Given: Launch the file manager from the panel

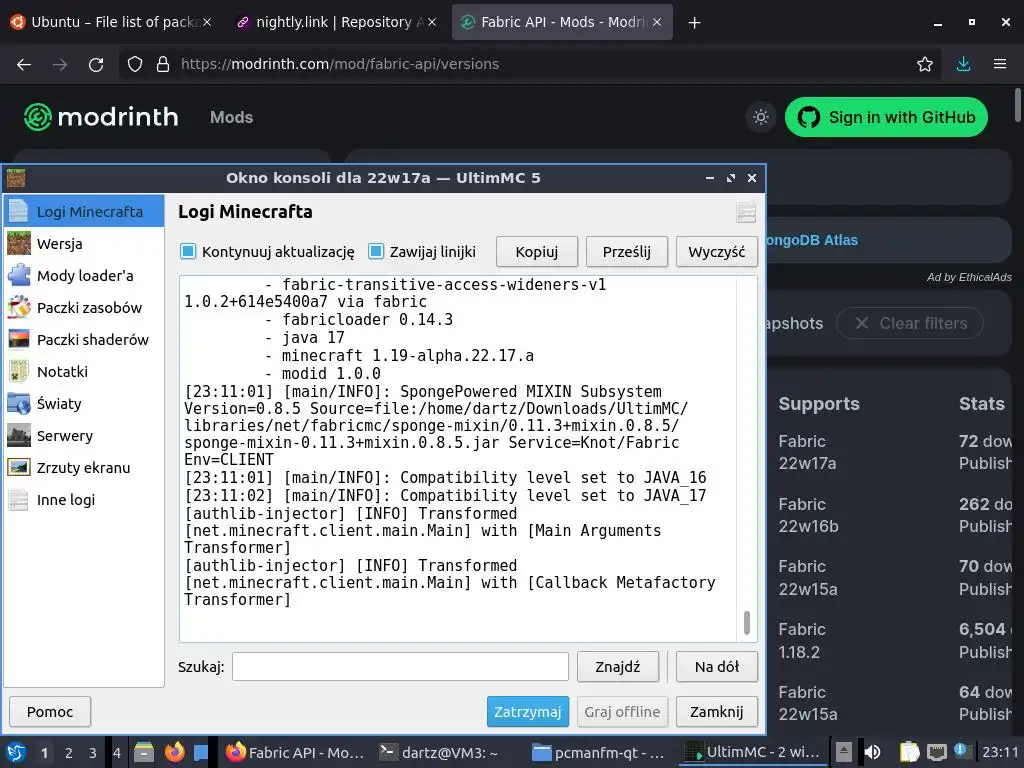Looking at the screenshot, I should pos(144,752).
